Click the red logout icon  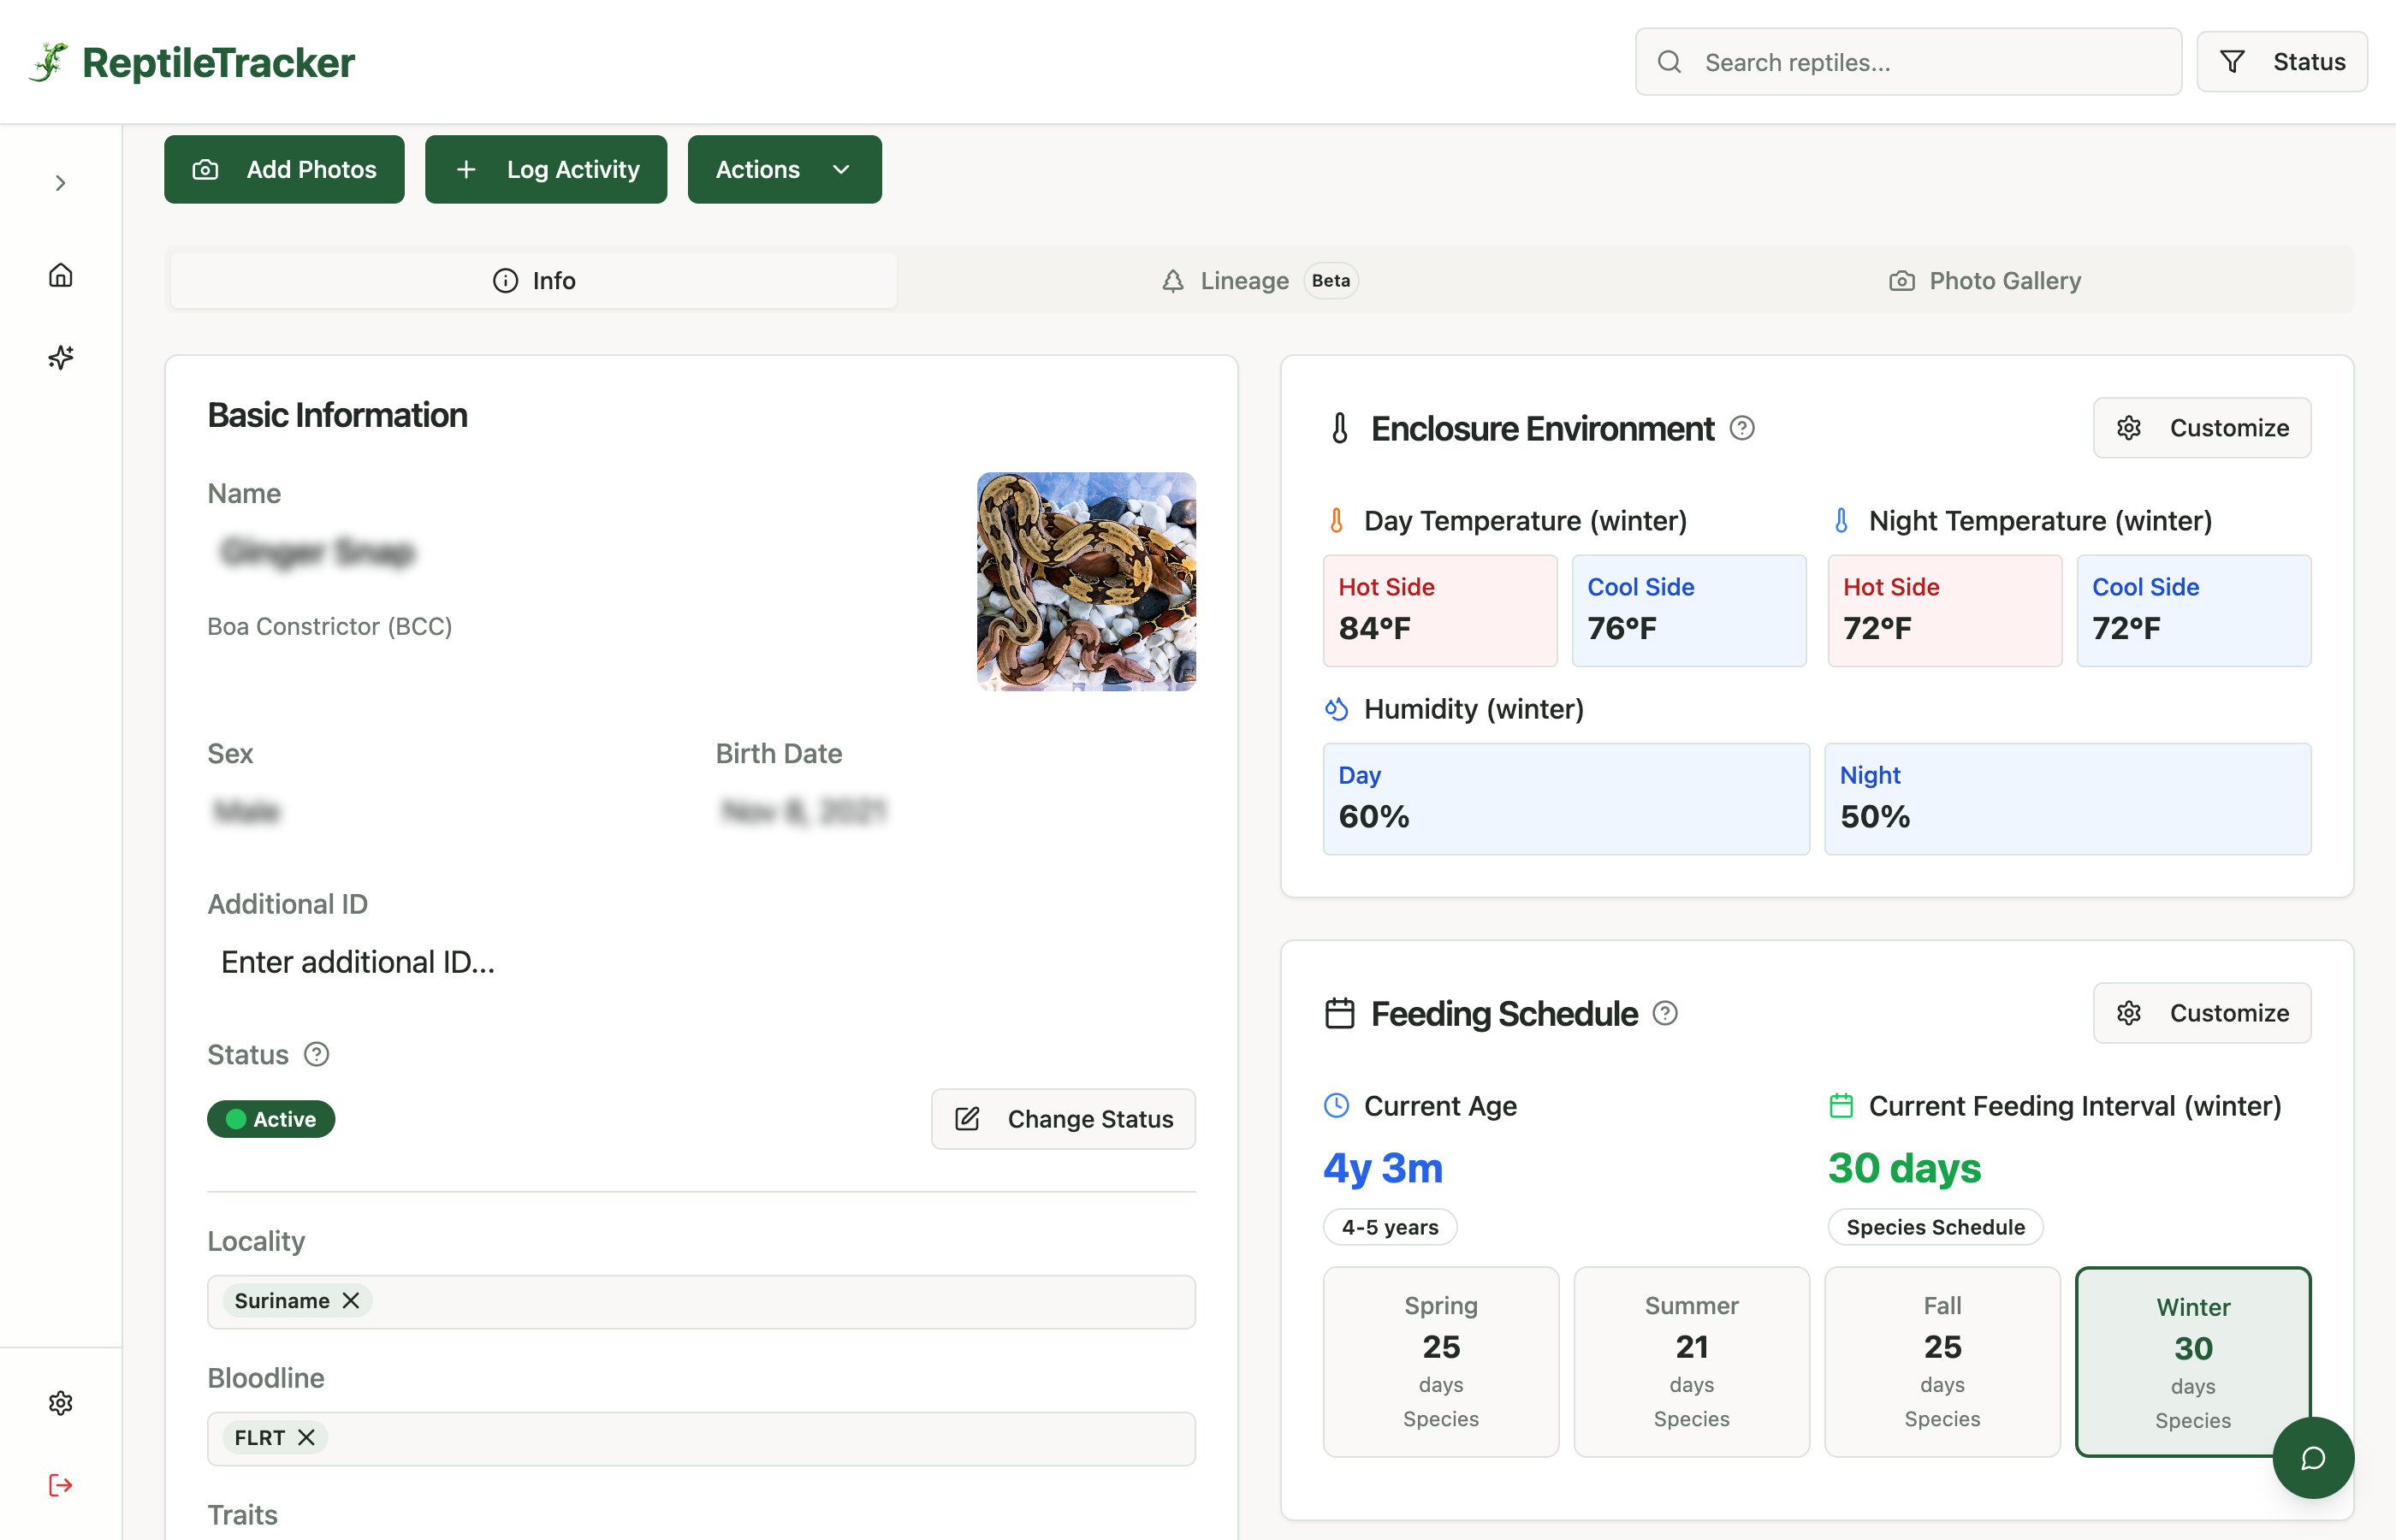tap(61, 1485)
